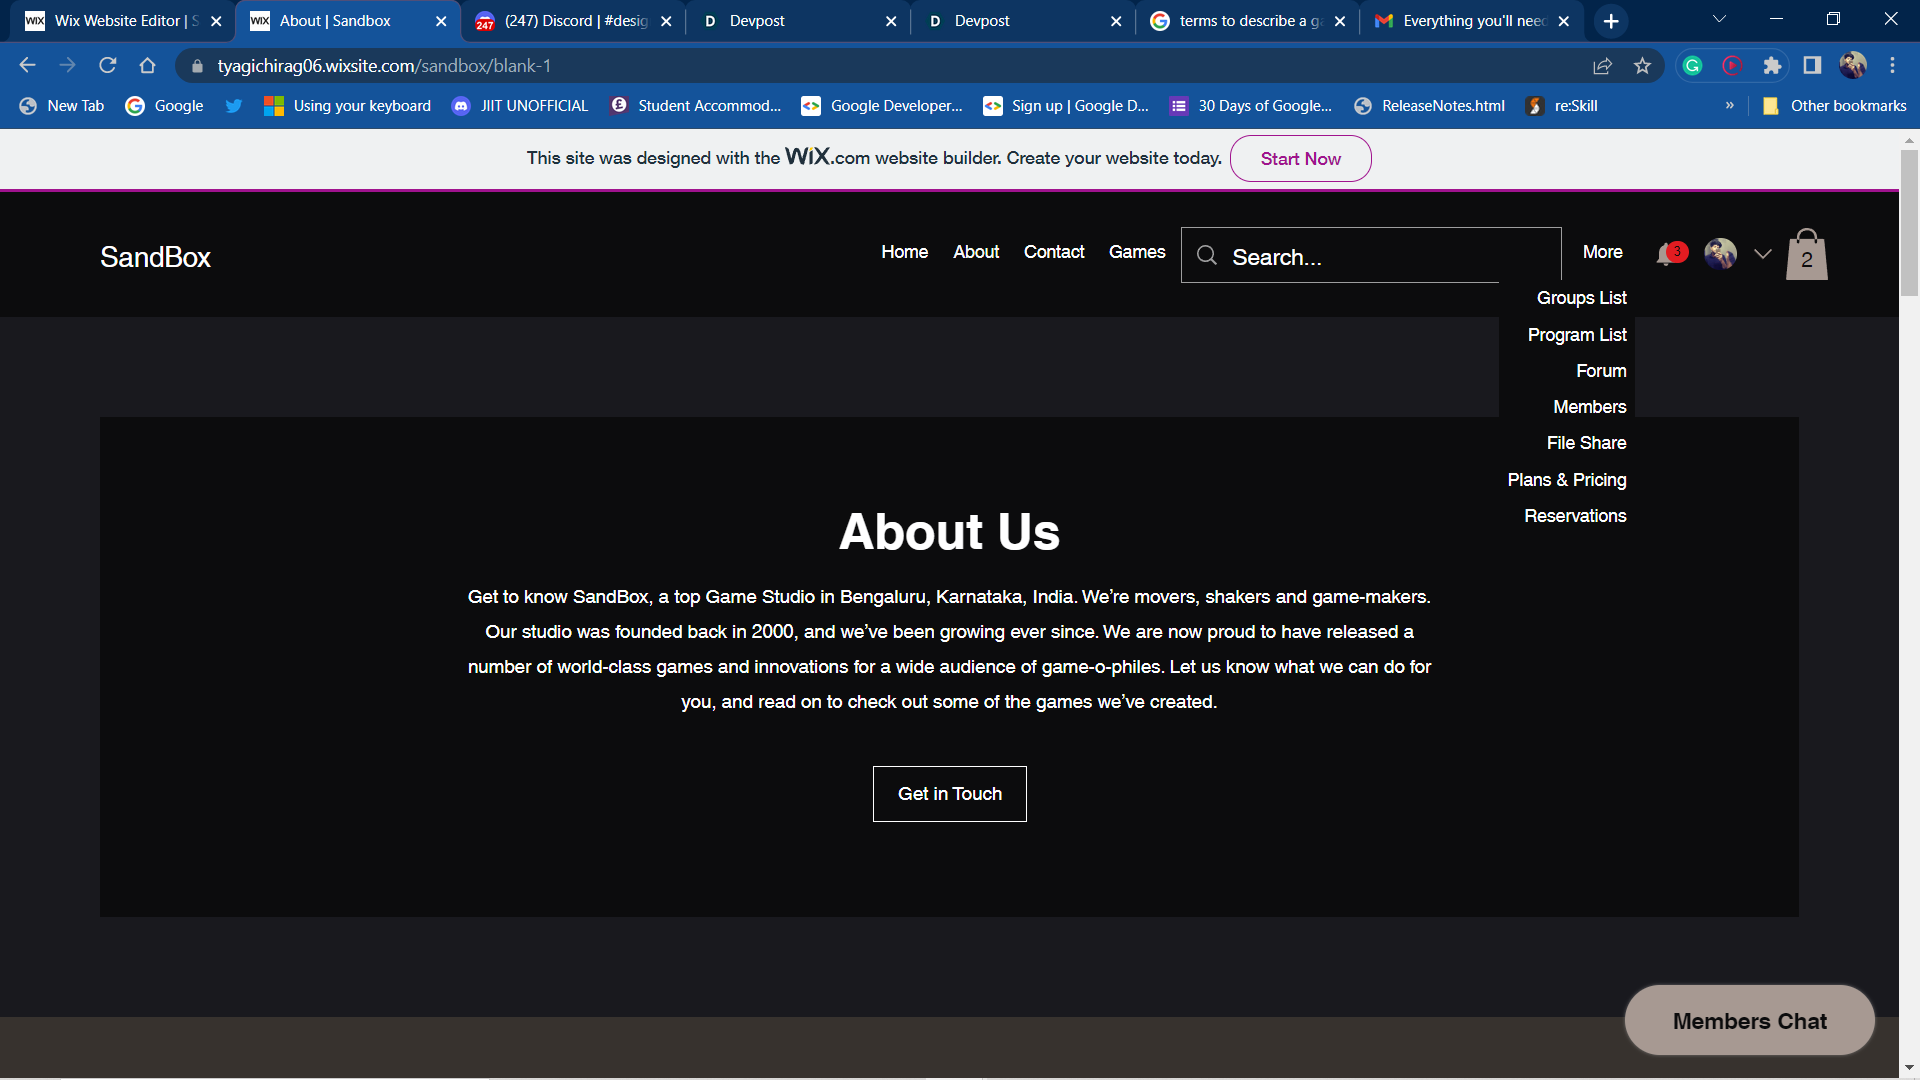Click the share page icon in the address bar
The image size is (1920, 1080).
point(1602,66)
